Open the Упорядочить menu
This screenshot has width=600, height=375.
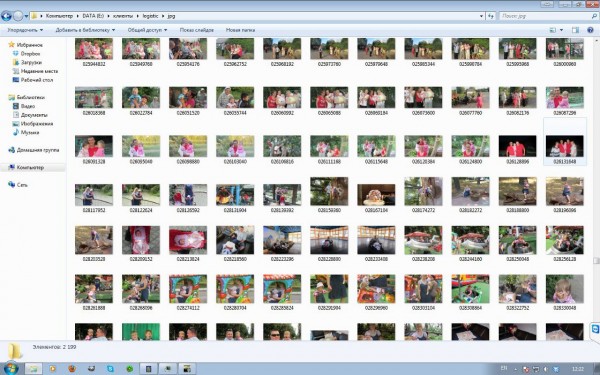coord(25,30)
